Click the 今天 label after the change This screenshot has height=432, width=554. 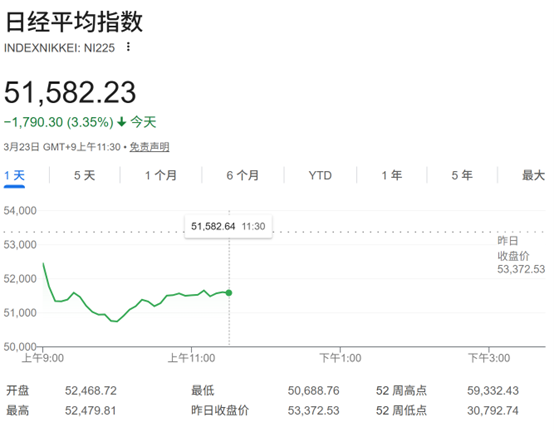pyautogui.click(x=143, y=122)
